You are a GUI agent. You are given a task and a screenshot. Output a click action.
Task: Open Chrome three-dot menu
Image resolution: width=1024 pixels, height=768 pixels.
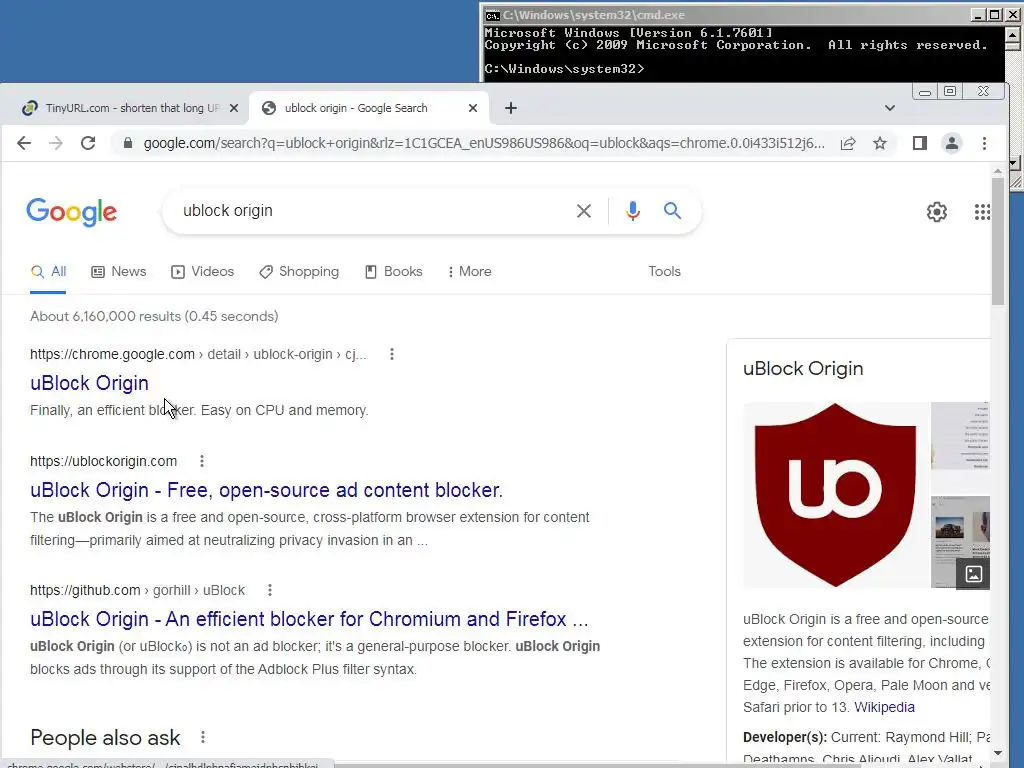click(x=984, y=143)
